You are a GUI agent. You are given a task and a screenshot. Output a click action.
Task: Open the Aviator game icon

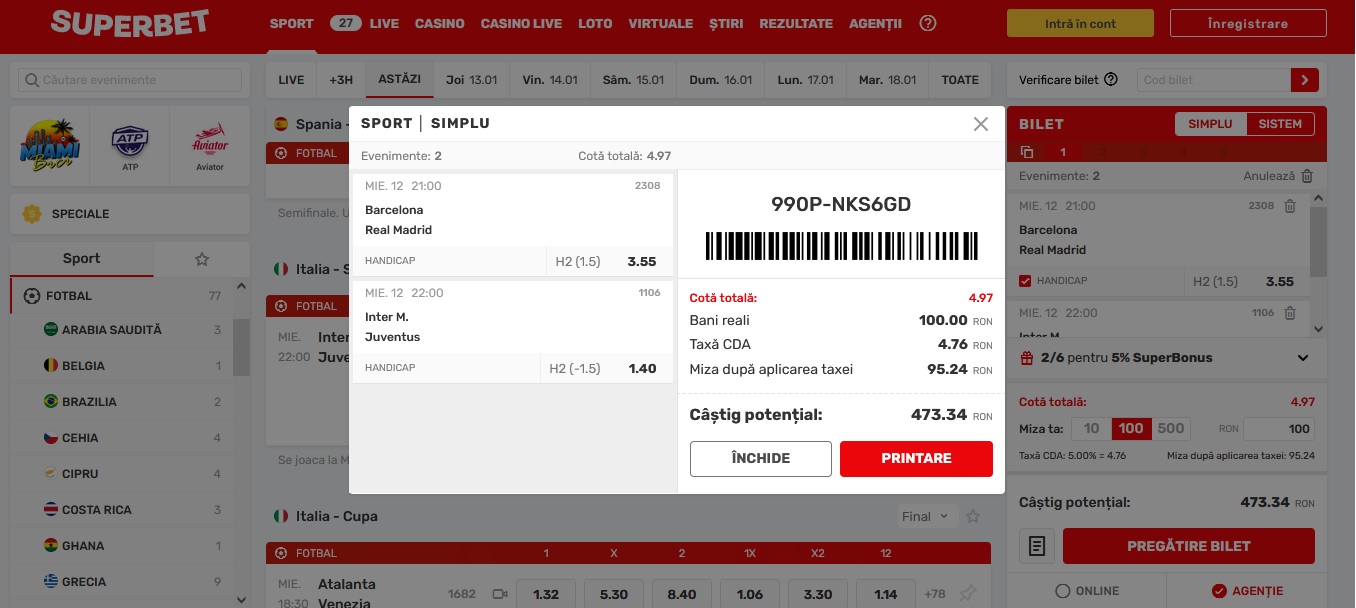click(x=210, y=145)
